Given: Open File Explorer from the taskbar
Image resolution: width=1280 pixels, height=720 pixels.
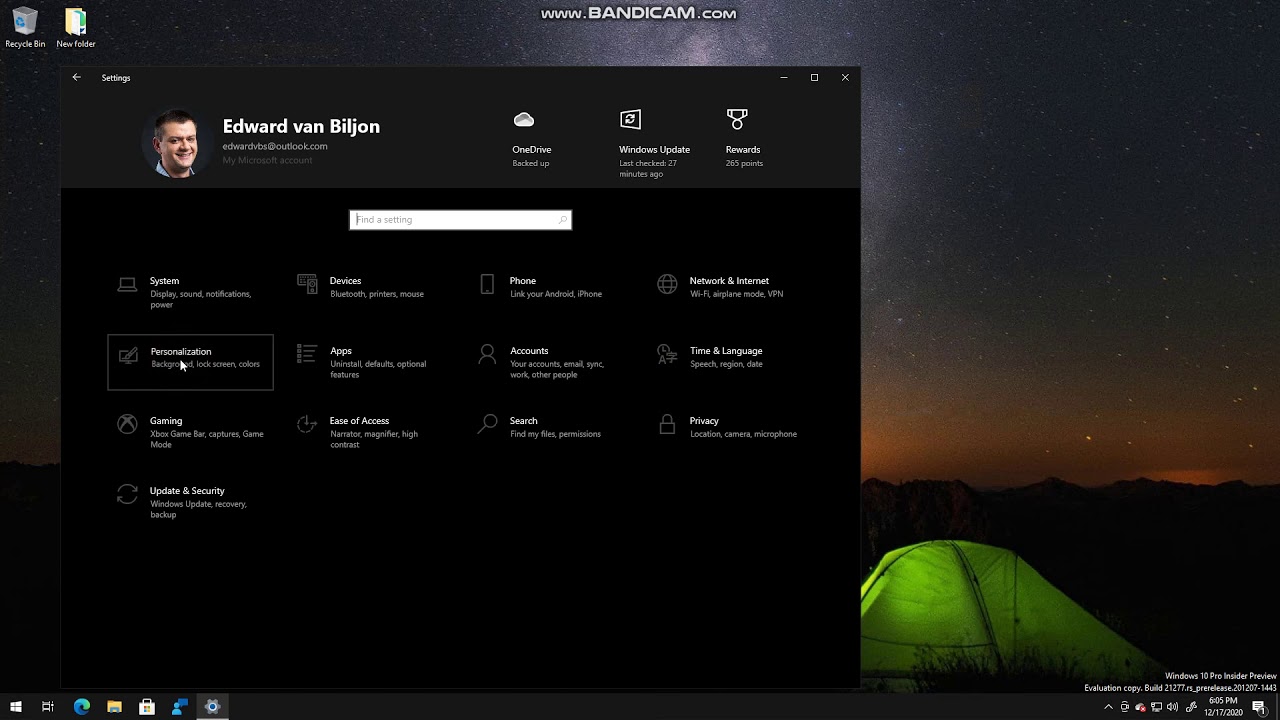Looking at the screenshot, I should click(x=114, y=707).
